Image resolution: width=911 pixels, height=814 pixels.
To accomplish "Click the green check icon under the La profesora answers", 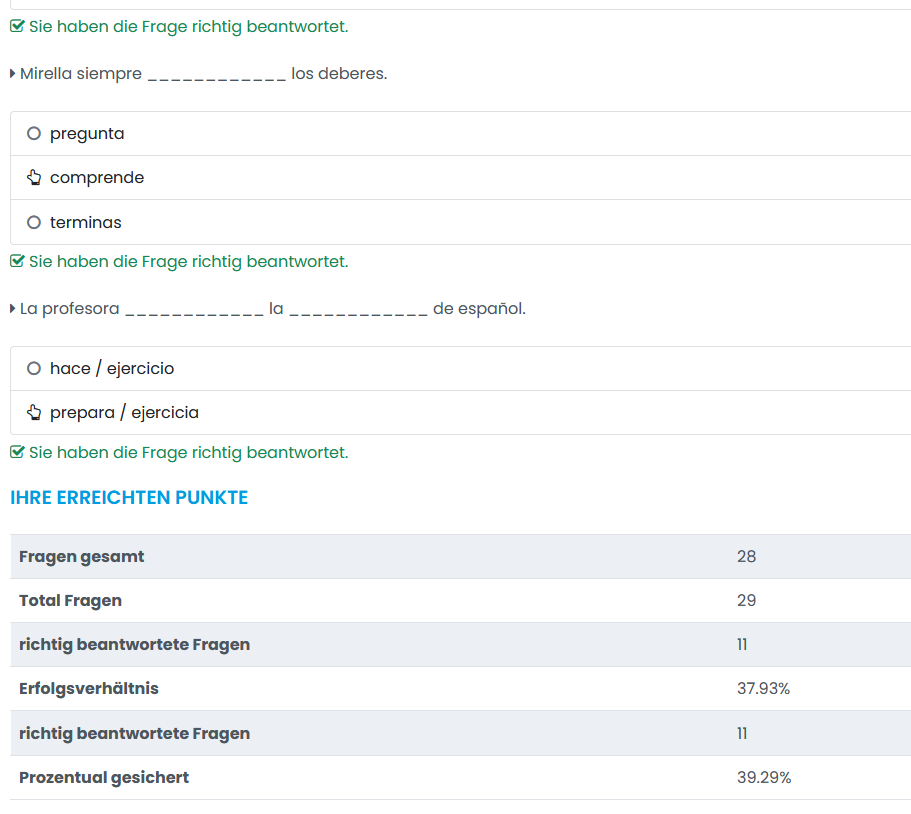I will (x=16, y=453).
